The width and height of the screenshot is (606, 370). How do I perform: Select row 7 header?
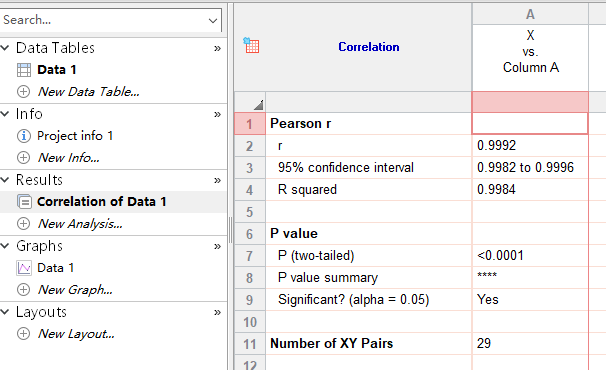pos(250,256)
